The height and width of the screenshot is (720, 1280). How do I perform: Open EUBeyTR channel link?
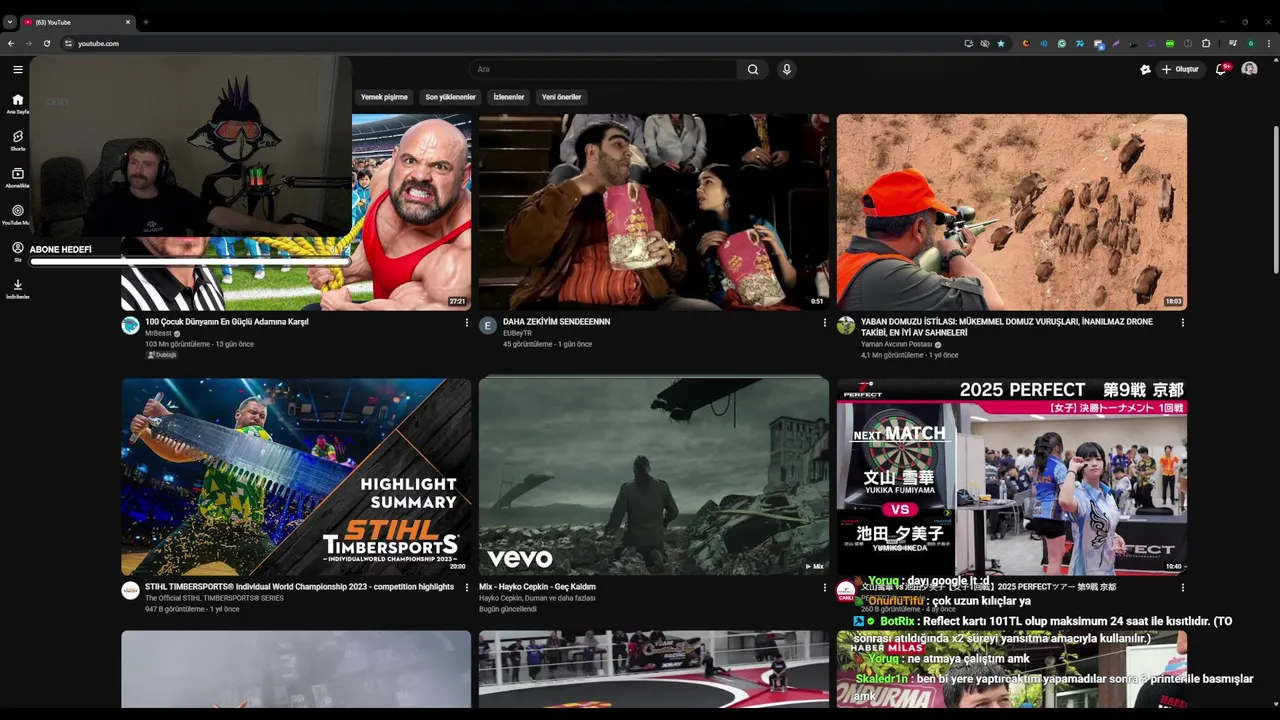[517, 333]
